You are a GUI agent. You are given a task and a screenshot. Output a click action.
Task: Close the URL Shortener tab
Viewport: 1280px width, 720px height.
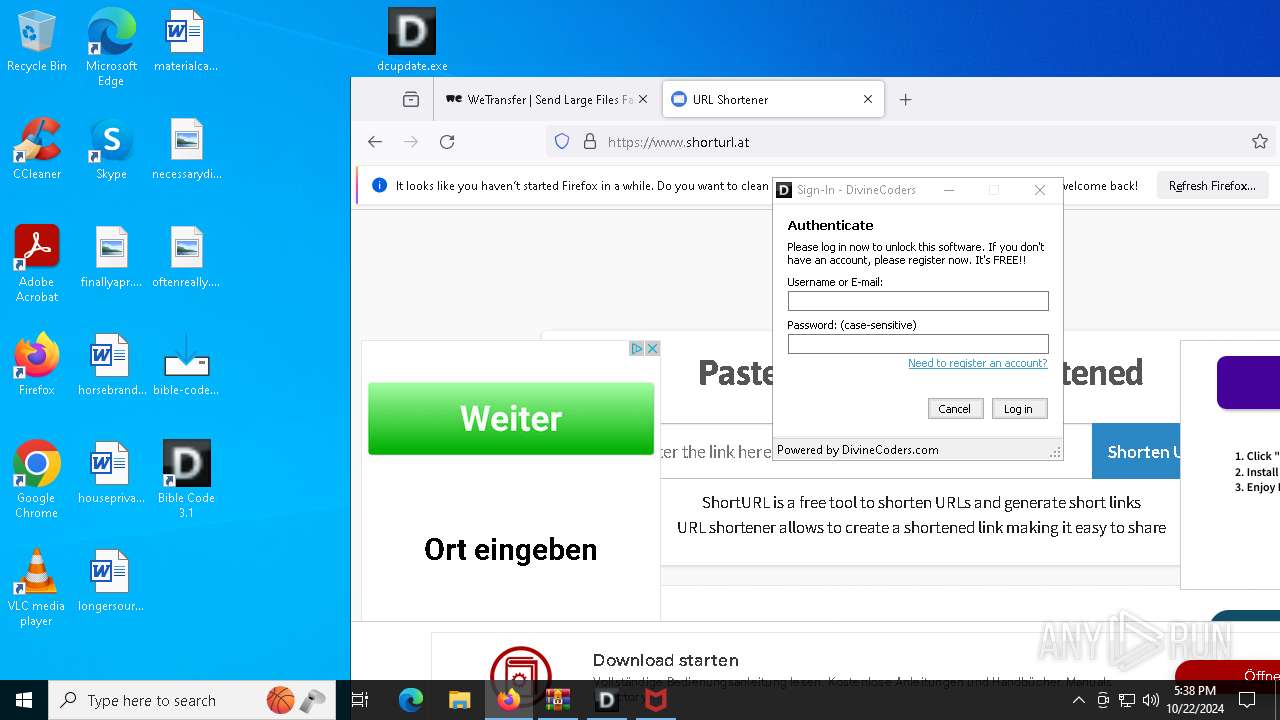(x=868, y=100)
